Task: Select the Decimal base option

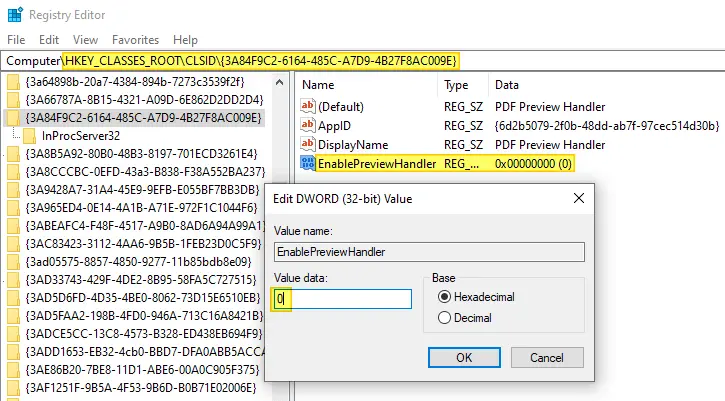Action: (x=465, y=318)
